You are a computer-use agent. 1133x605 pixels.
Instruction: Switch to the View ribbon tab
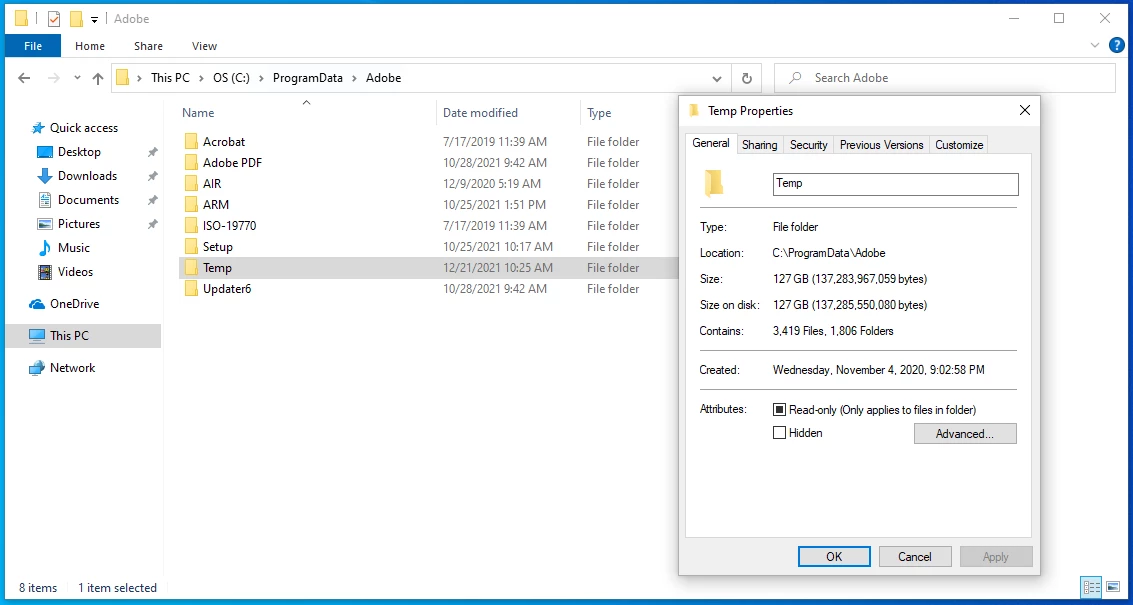pos(204,46)
